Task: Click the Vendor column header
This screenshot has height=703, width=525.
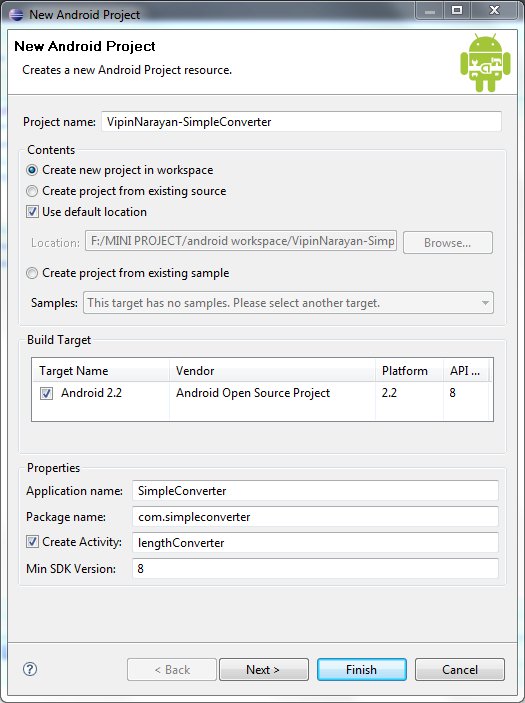Action: (273, 371)
